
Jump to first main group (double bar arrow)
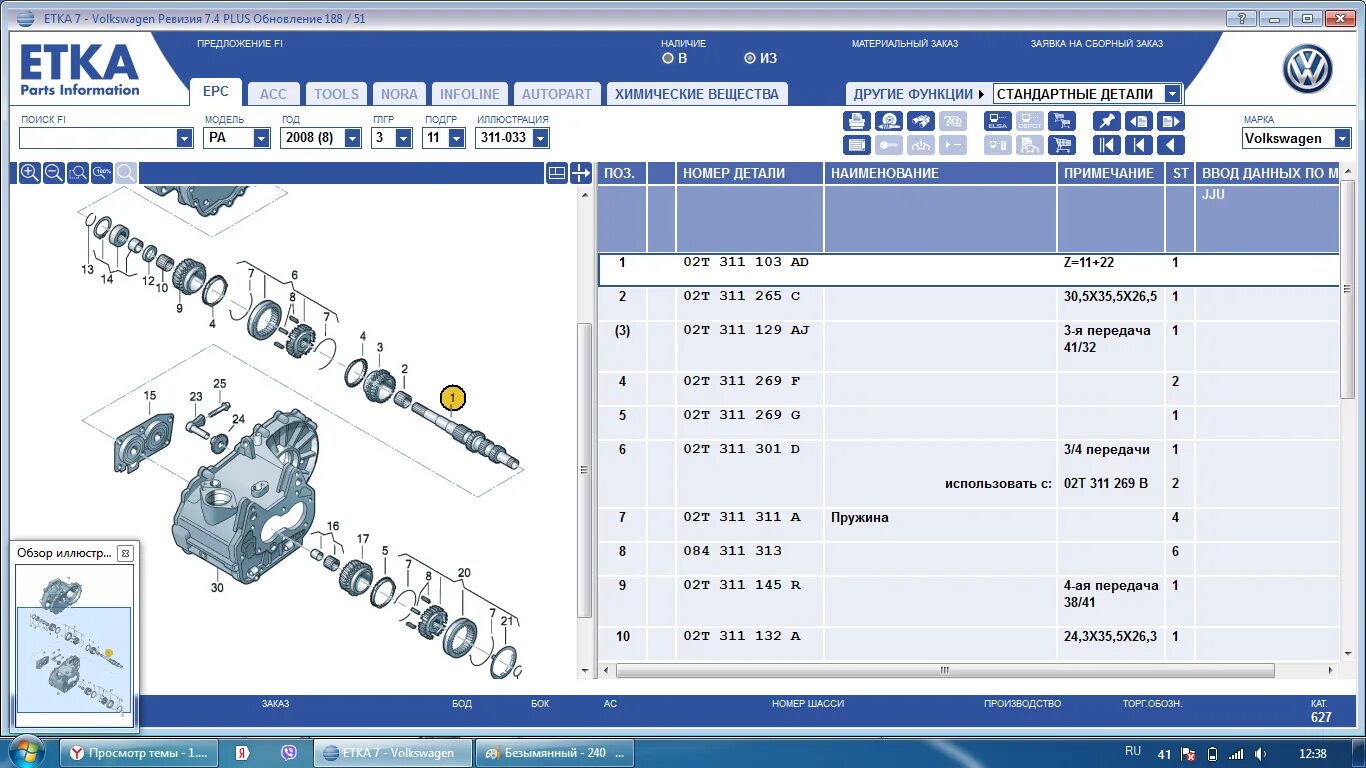click(x=1107, y=145)
